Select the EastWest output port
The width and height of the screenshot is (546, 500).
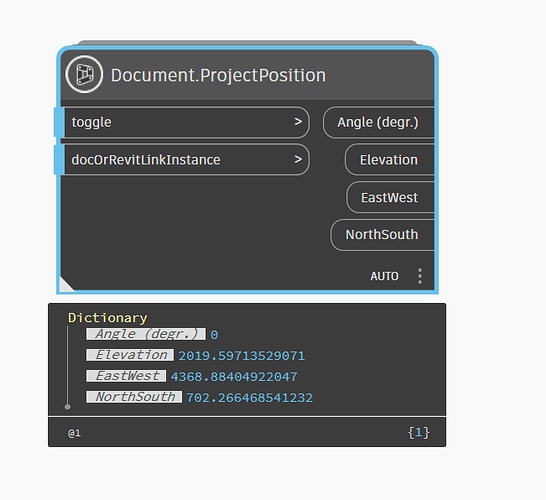point(390,197)
